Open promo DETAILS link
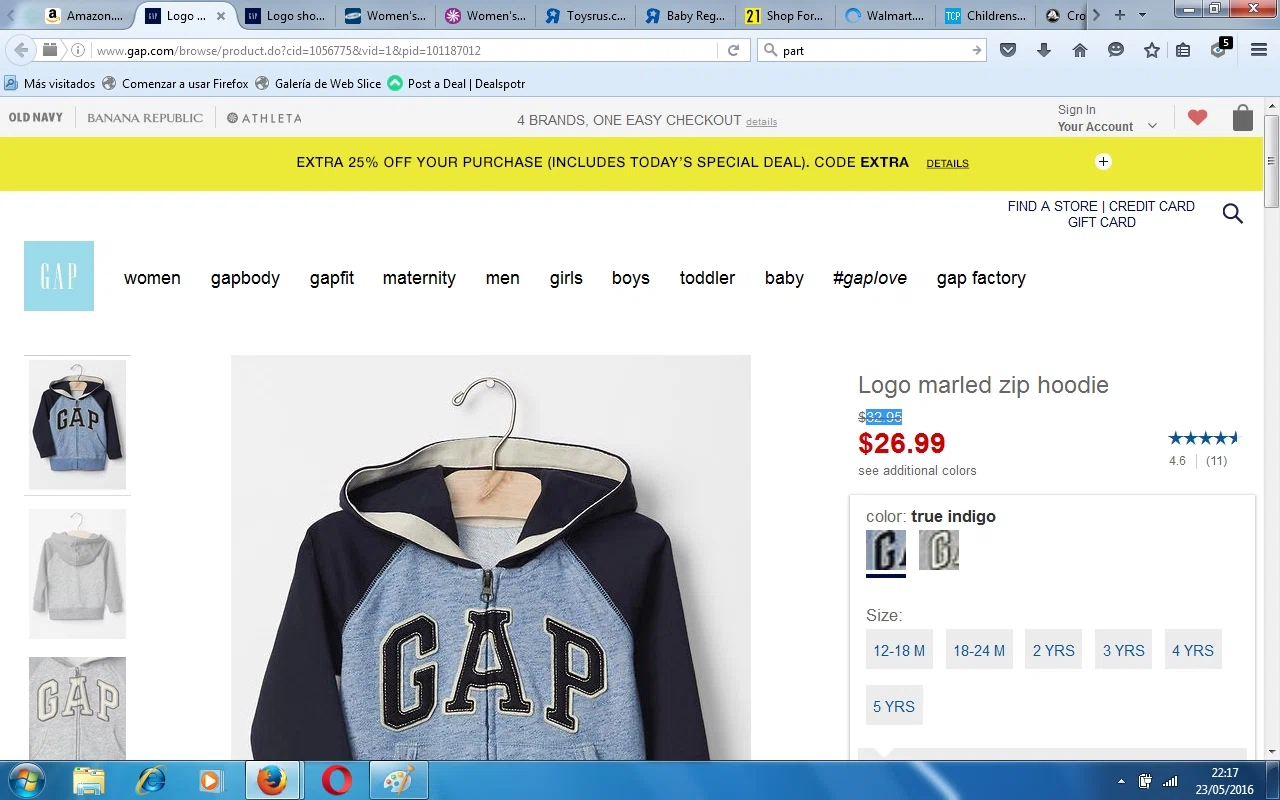The height and width of the screenshot is (800, 1280). [x=947, y=163]
